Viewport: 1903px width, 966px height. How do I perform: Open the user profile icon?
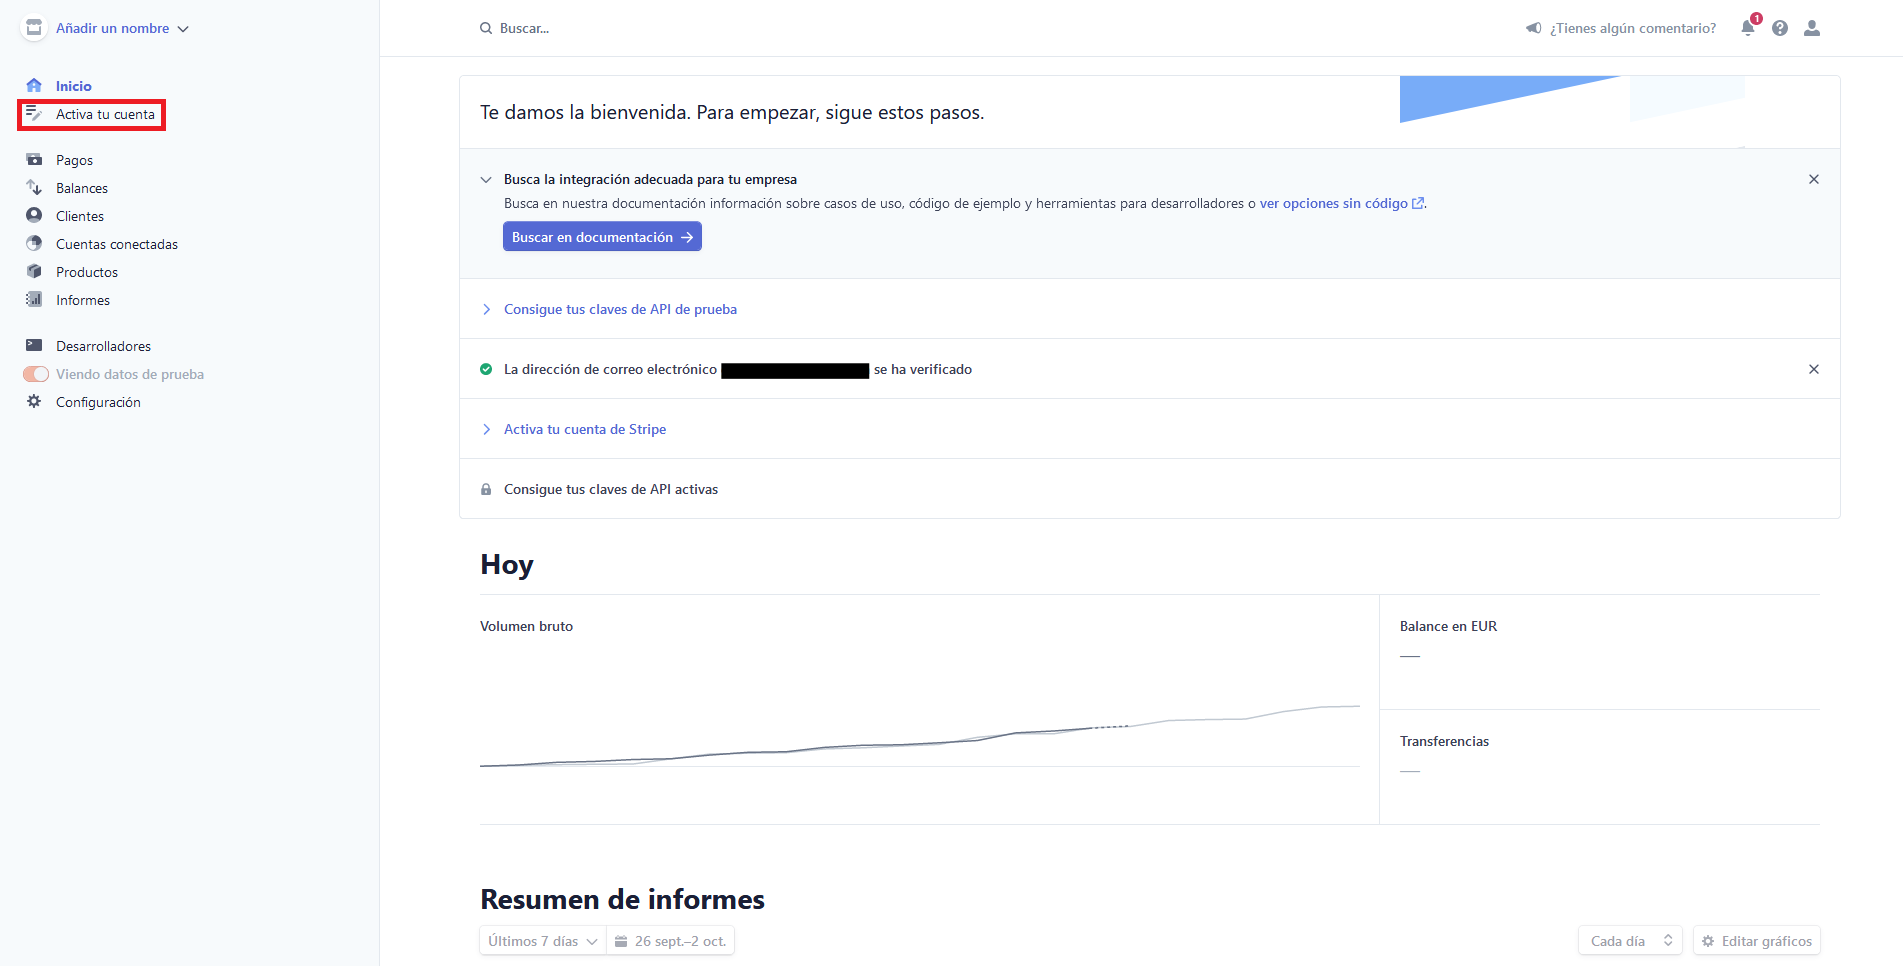tap(1812, 28)
